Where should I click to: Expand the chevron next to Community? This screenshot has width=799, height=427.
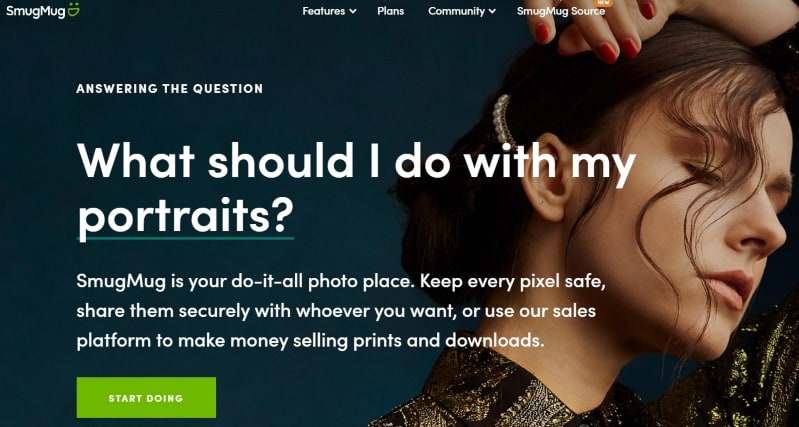click(x=492, y=11)
